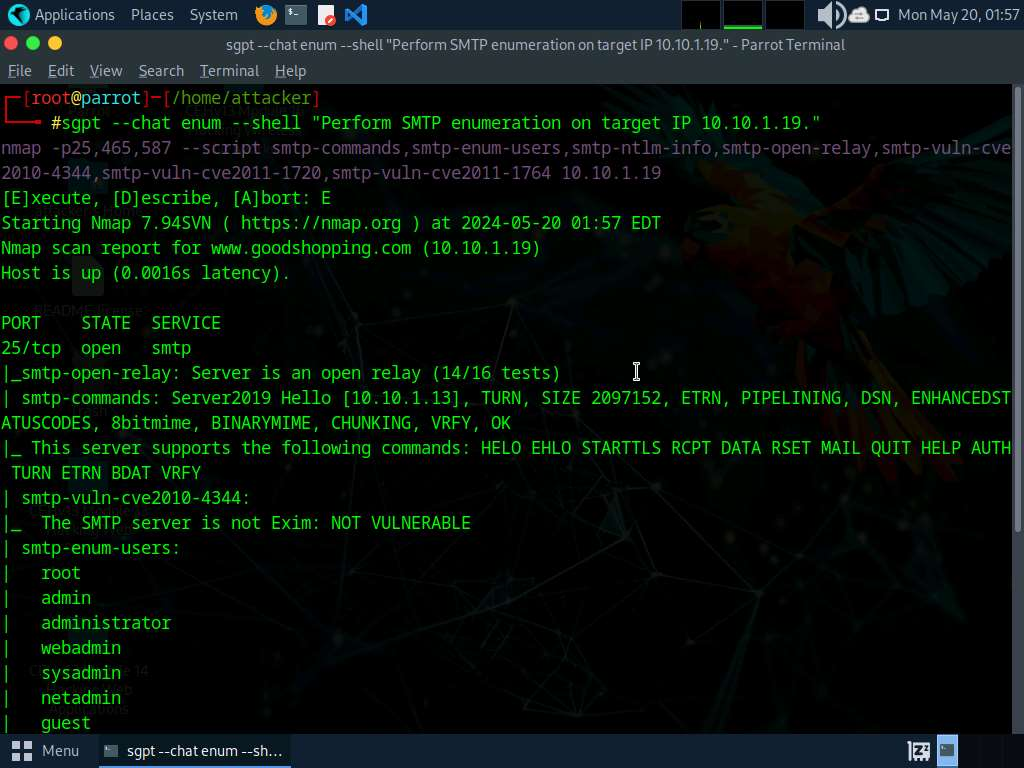The image size is (1024, 768).
Task: Click the workspace switcher in bottom panel
Action: 947,750
